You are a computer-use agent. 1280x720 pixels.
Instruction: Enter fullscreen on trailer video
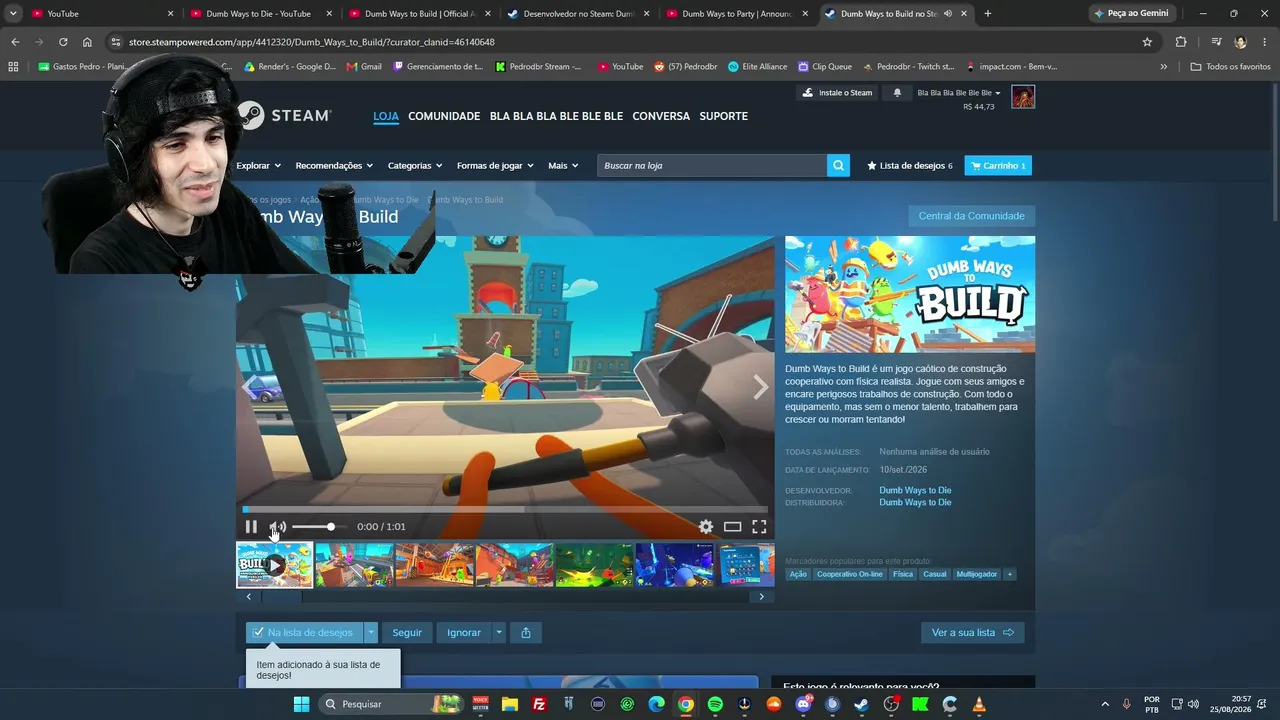(x=759, y=527)
